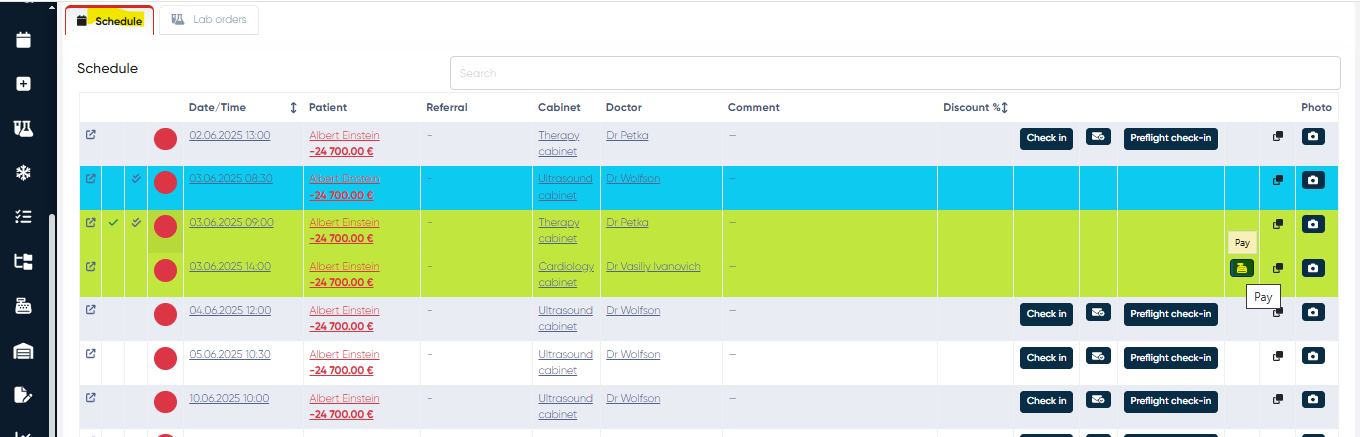The width and height of the screenshot is (1360, 437).
Task: Click copy icon in the 05.06.2025 10:30 row
Action: click(x=1277, y=355)
